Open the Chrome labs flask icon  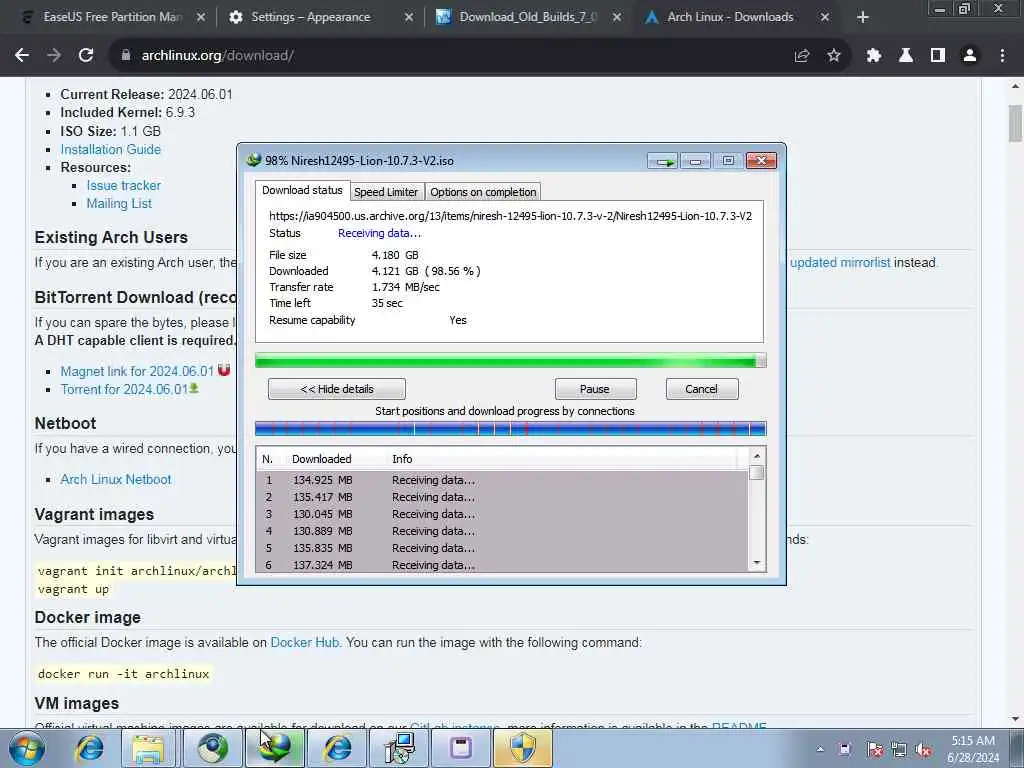(x=906, y=56)
